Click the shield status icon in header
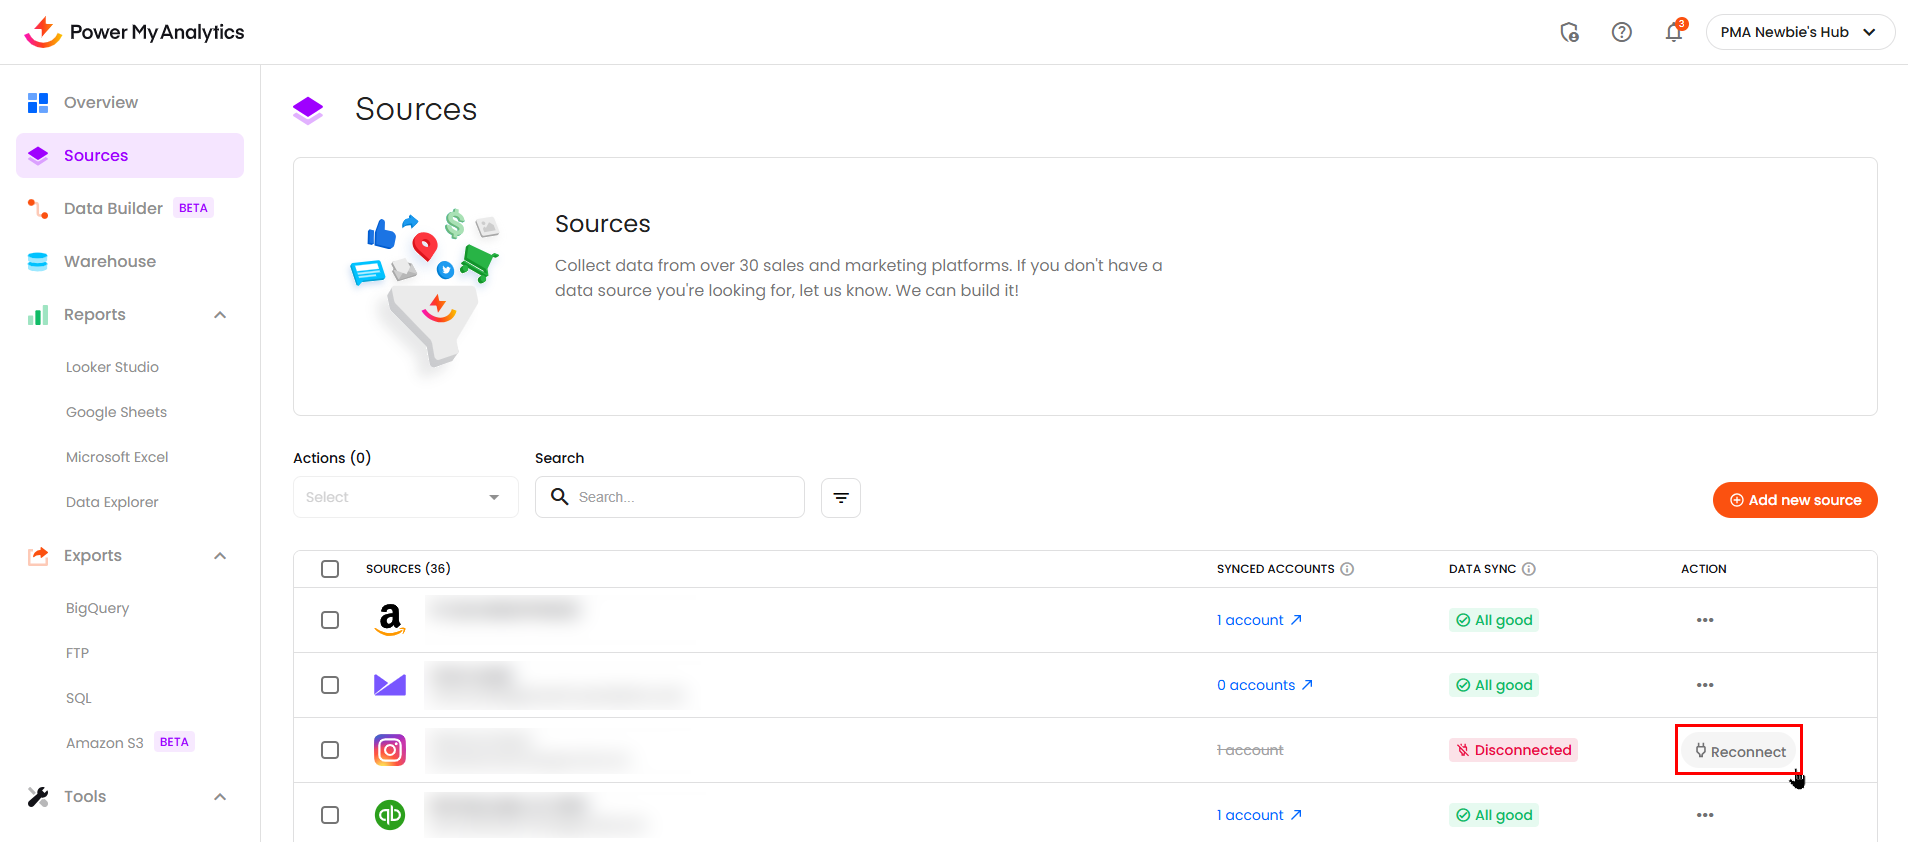The width and height of the screenshot is (1908, 842). [1569, 33]
